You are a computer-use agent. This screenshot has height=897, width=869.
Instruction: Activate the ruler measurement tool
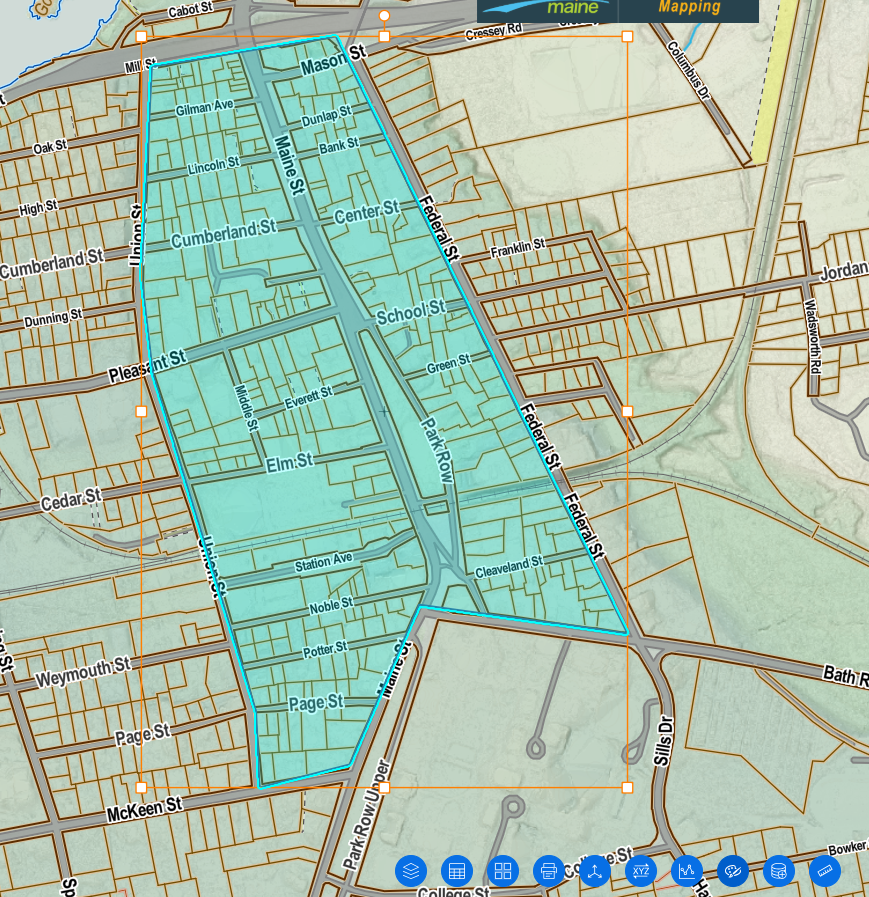[824, 871]
